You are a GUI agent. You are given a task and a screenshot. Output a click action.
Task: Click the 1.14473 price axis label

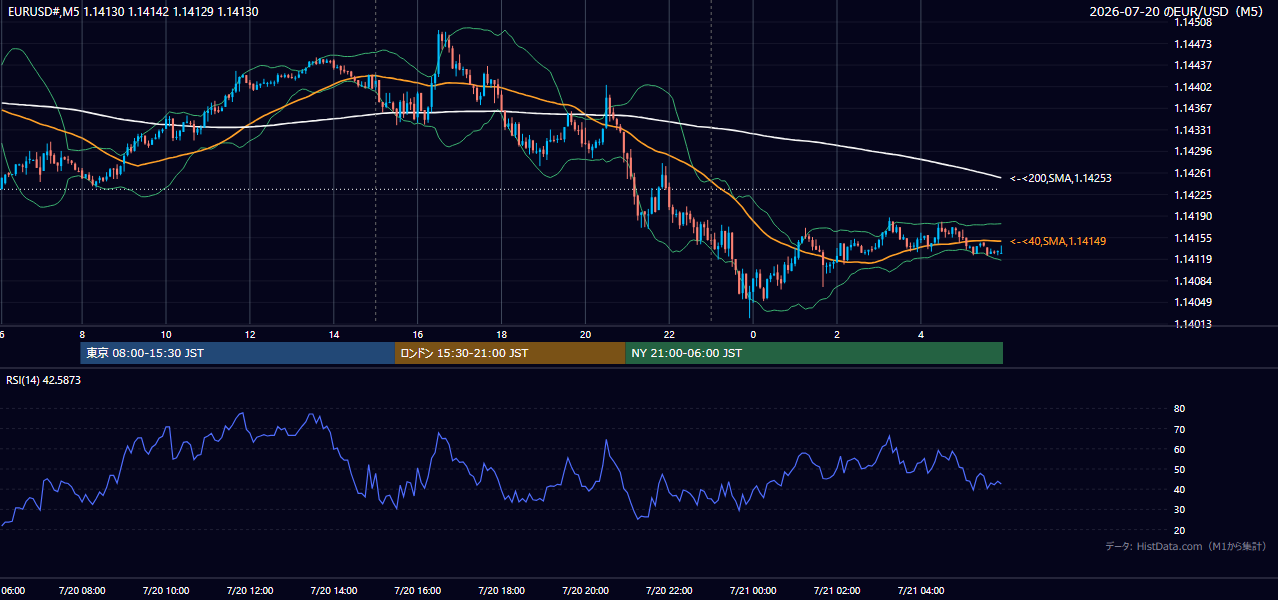point(1194,44)
